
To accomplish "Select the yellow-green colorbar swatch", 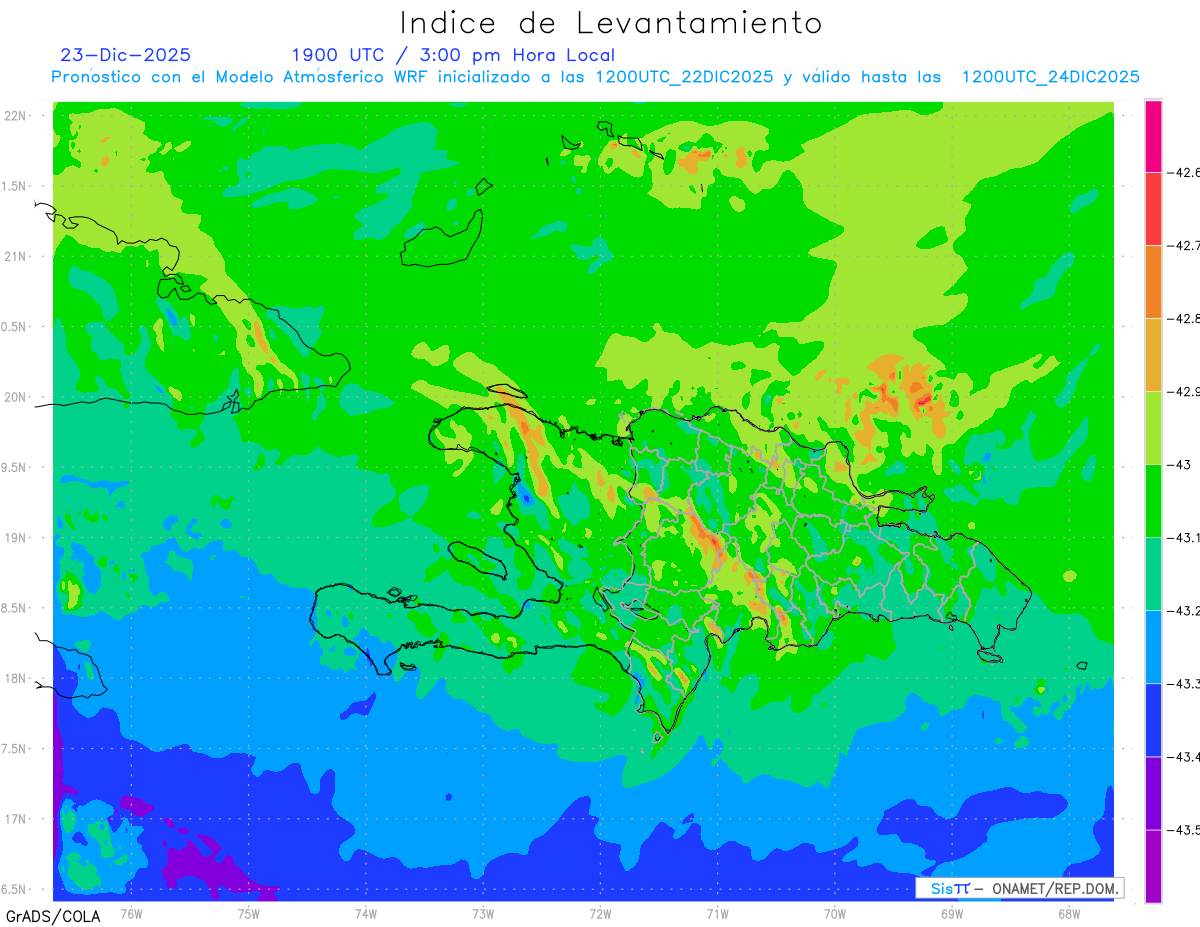I will (1153, 427).
